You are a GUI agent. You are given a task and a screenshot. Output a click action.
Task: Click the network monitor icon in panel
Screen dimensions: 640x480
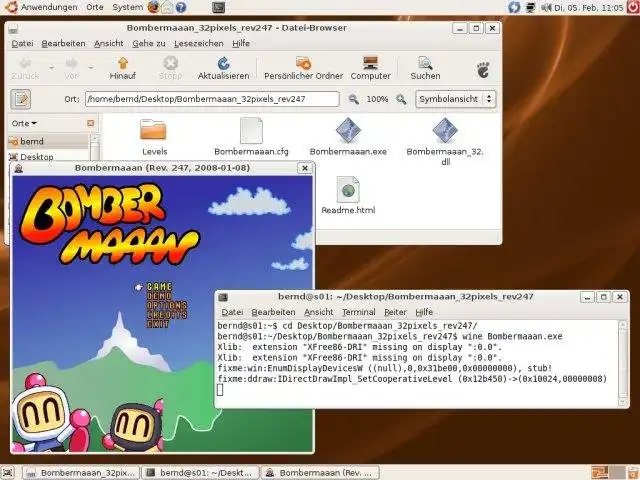pos(530,7)
